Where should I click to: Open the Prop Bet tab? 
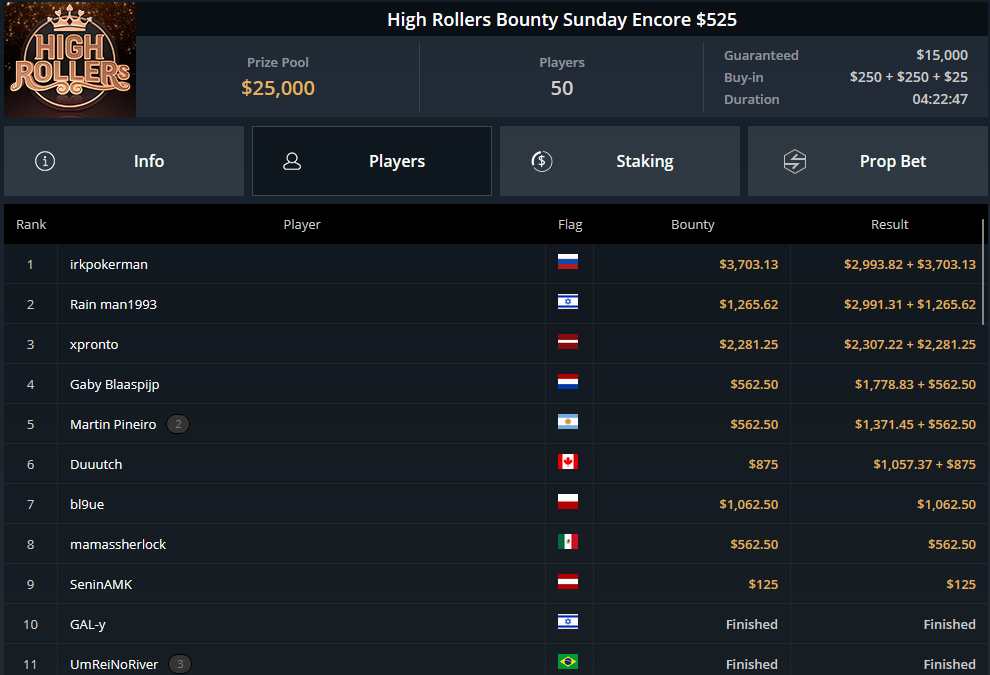tap(868, 161)
